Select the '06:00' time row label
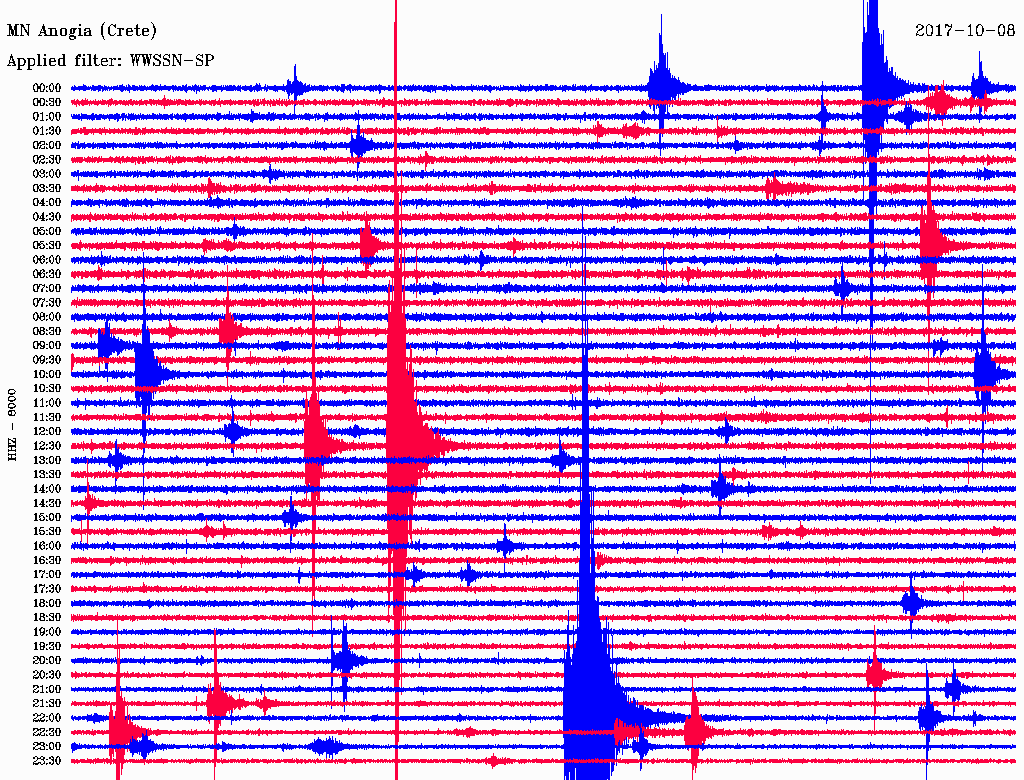This screenshot has height=780, width=1024. [47, 259]
